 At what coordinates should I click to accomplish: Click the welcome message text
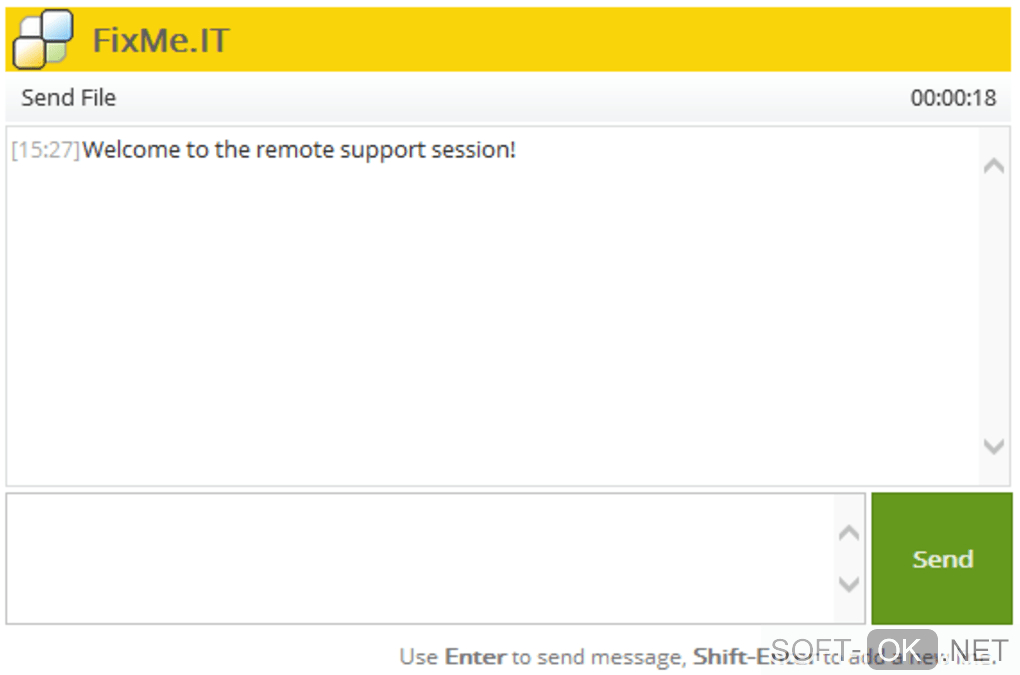pyautogui.click(x=299, y=151)
